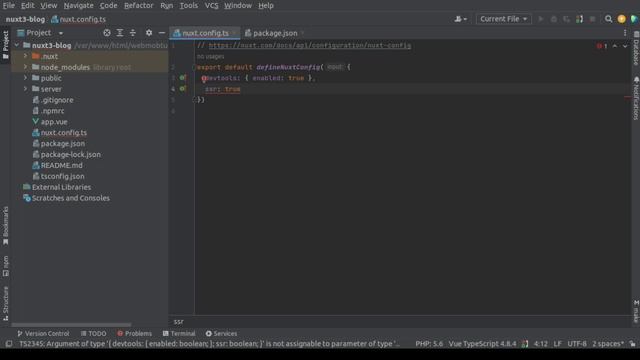Click the error count indicator in editor

[x=602, y=46]
